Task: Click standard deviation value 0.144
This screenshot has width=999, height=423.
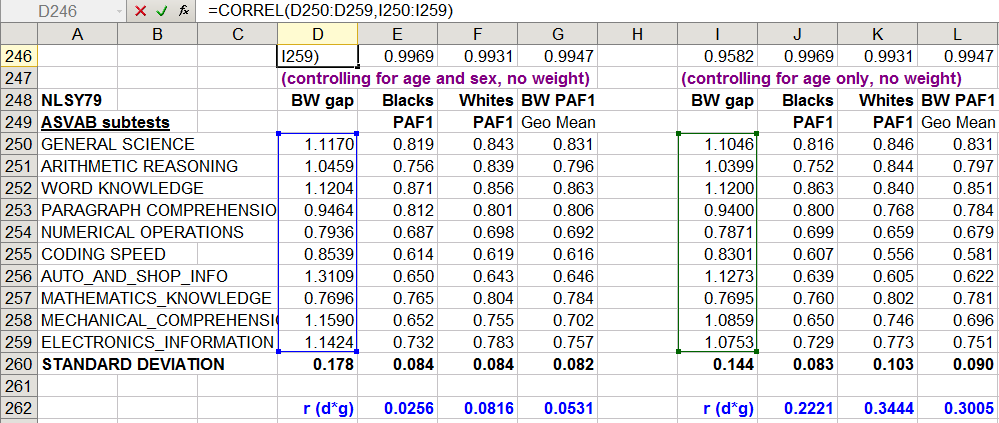Action: tap(717, 364)
